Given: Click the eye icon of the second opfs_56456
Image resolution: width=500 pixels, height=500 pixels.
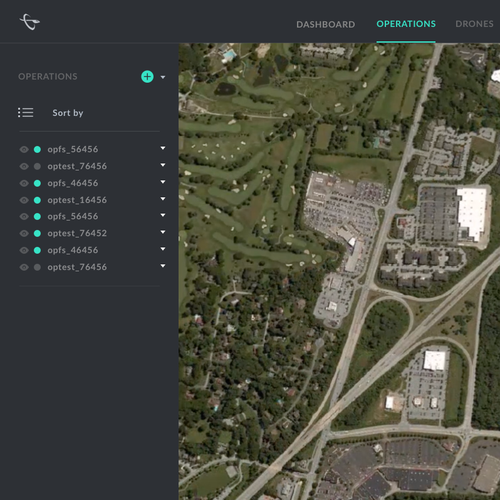Looking at the screenshot, I should click(24, 217).
